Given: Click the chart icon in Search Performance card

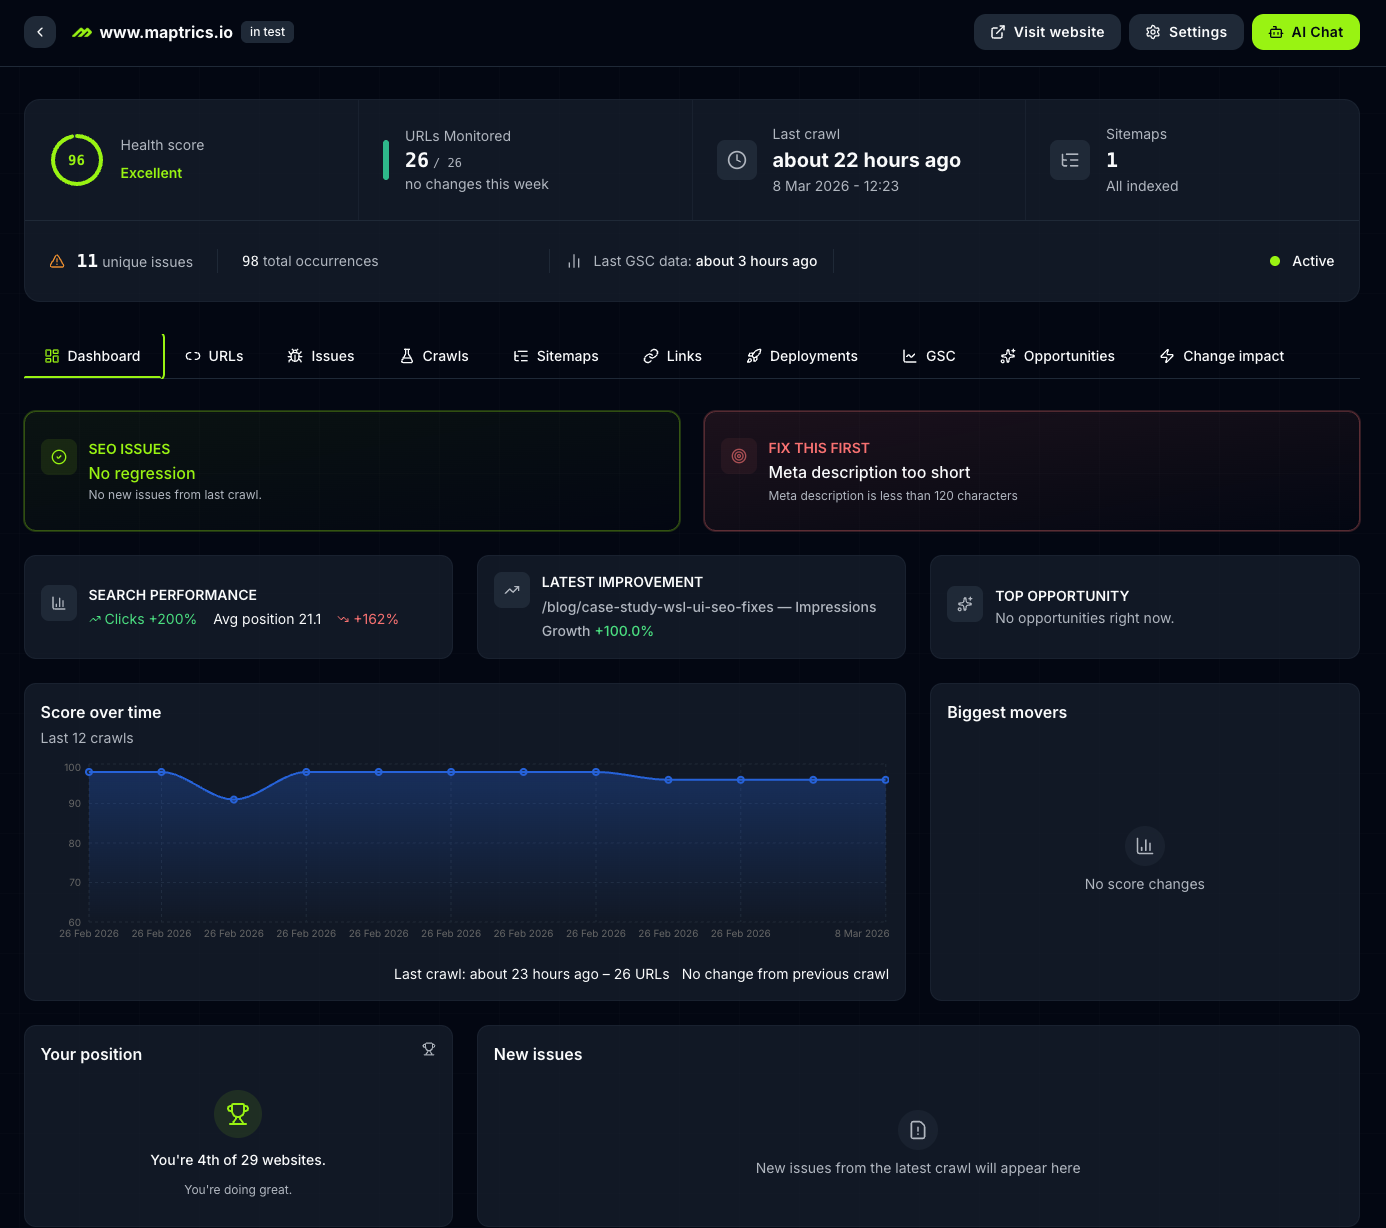Looking at the screenshot, I should click(59, 603).
